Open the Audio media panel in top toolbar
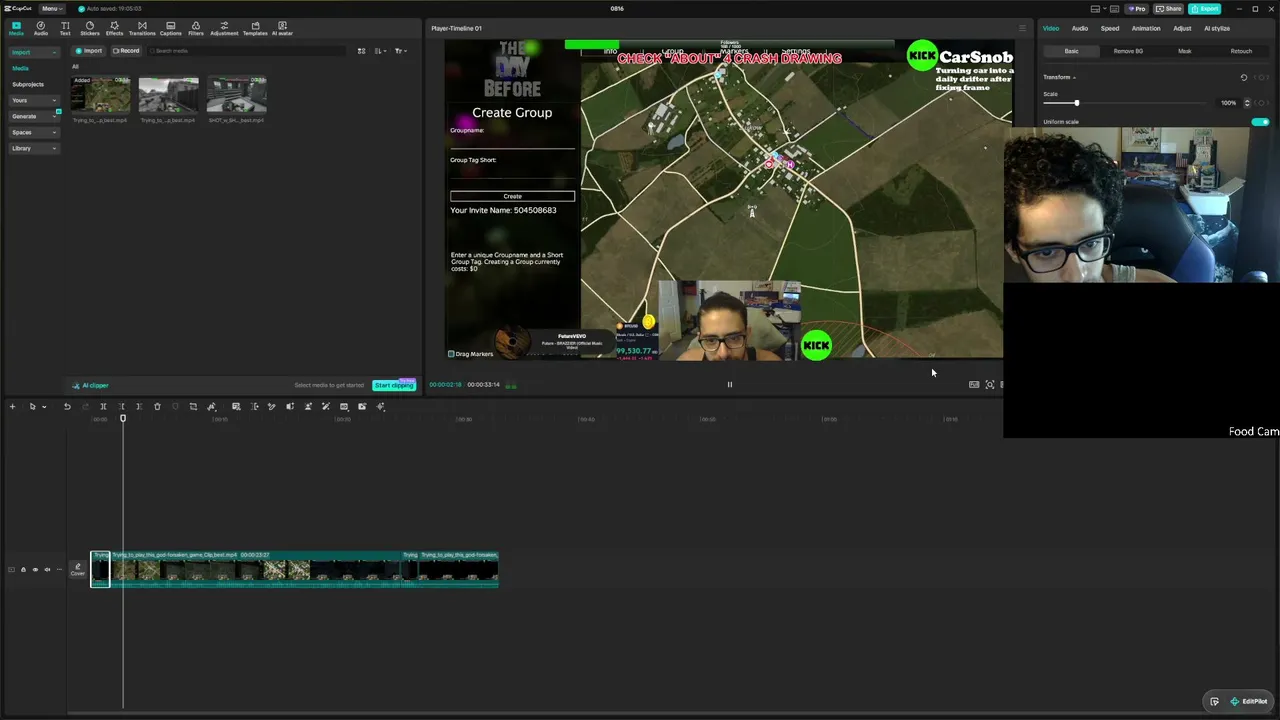The height and width of the screenshot is (720, 1280). [x=41, y=28]
